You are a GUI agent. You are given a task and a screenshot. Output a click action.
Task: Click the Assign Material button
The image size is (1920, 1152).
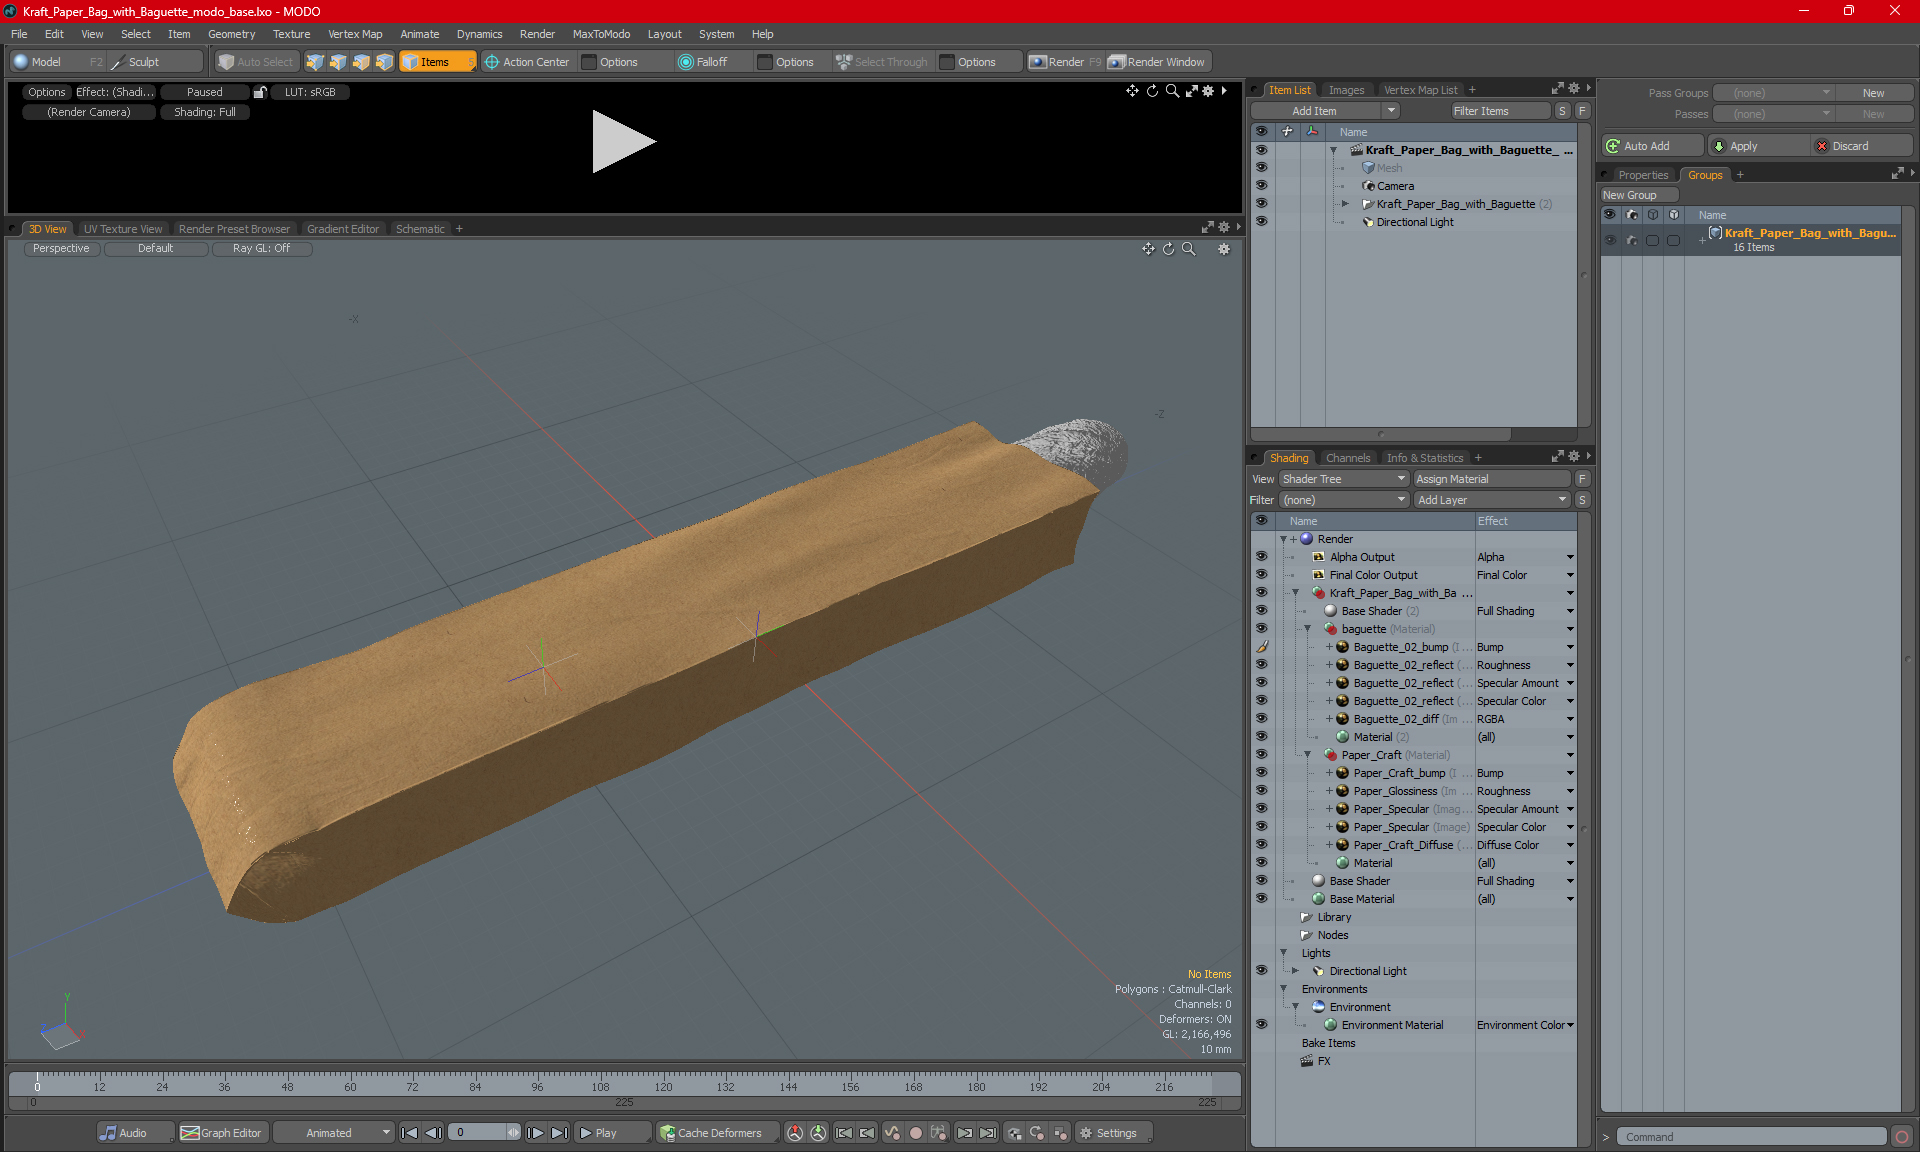(x=1491, y=479)
